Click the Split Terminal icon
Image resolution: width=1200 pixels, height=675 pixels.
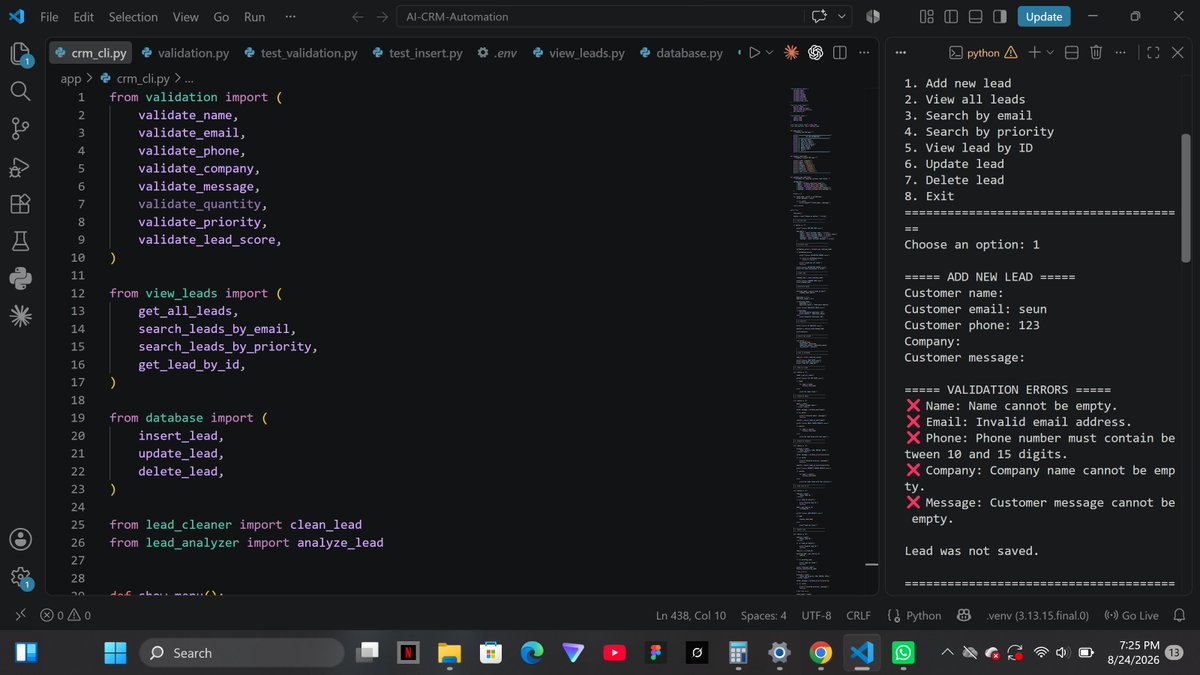[1072, 53]
